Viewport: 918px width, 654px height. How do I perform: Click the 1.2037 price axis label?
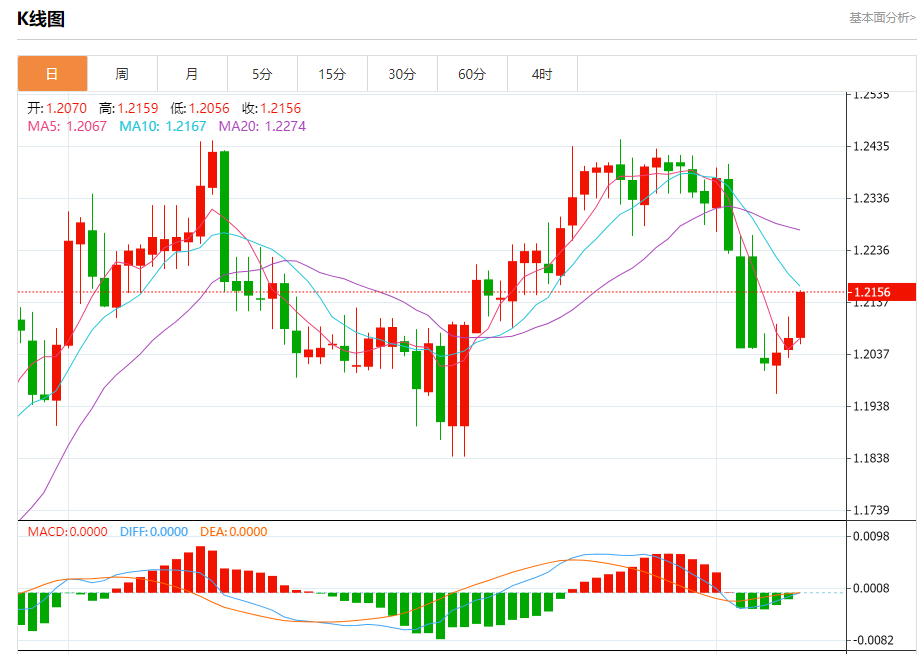pyautogui.click(x=871, y=354)
